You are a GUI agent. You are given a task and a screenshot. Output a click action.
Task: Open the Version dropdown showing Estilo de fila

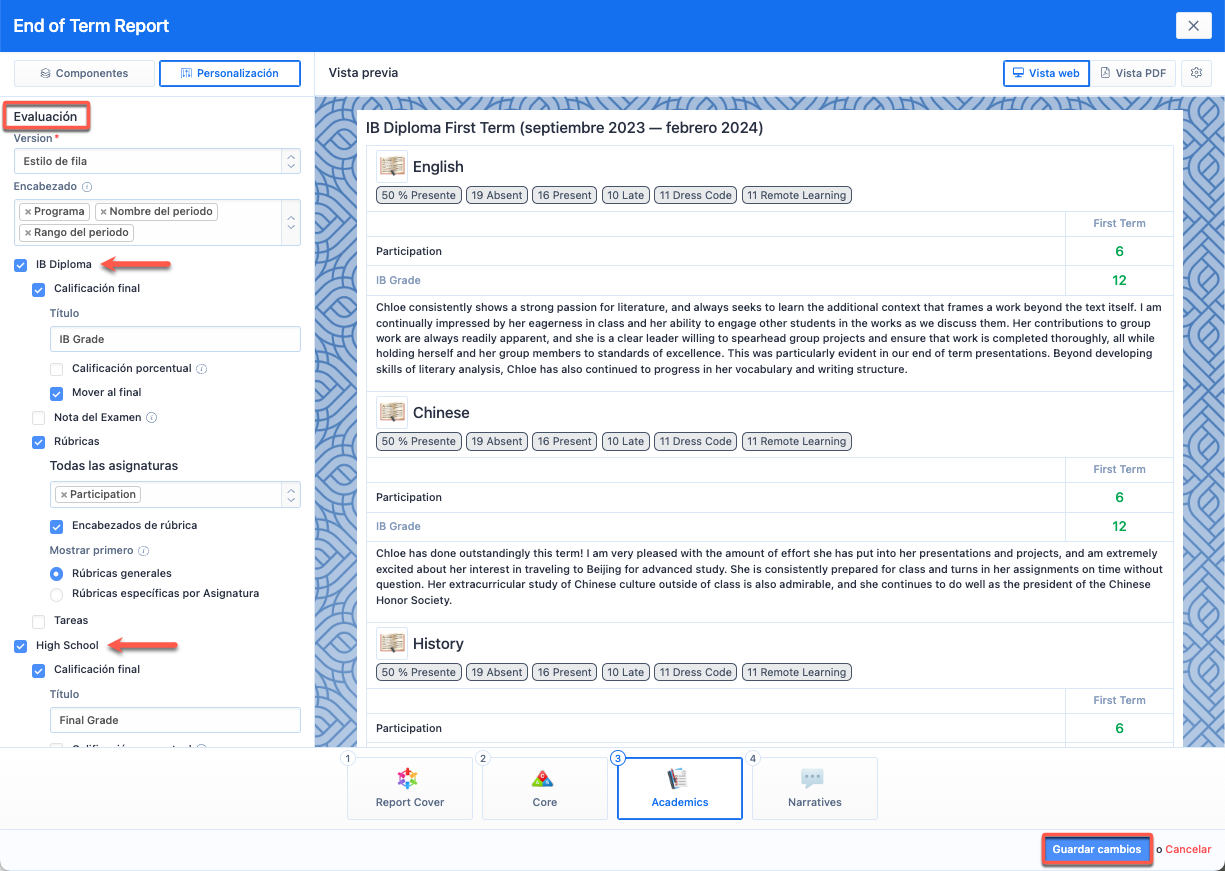(x=157, y=161)
